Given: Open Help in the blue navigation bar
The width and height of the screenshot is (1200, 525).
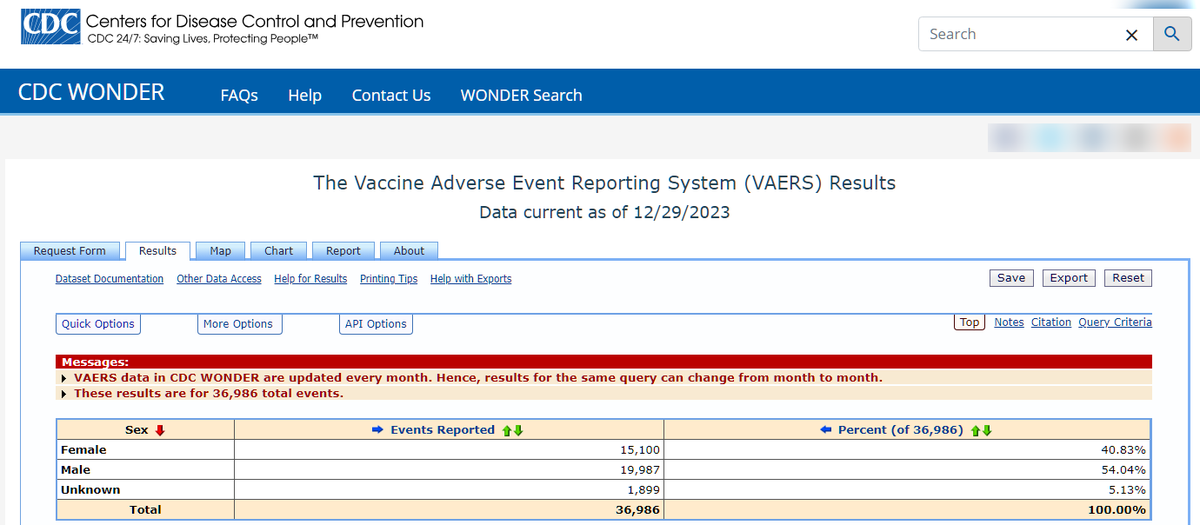Looking at the screenshot, I should pos(305,95).
